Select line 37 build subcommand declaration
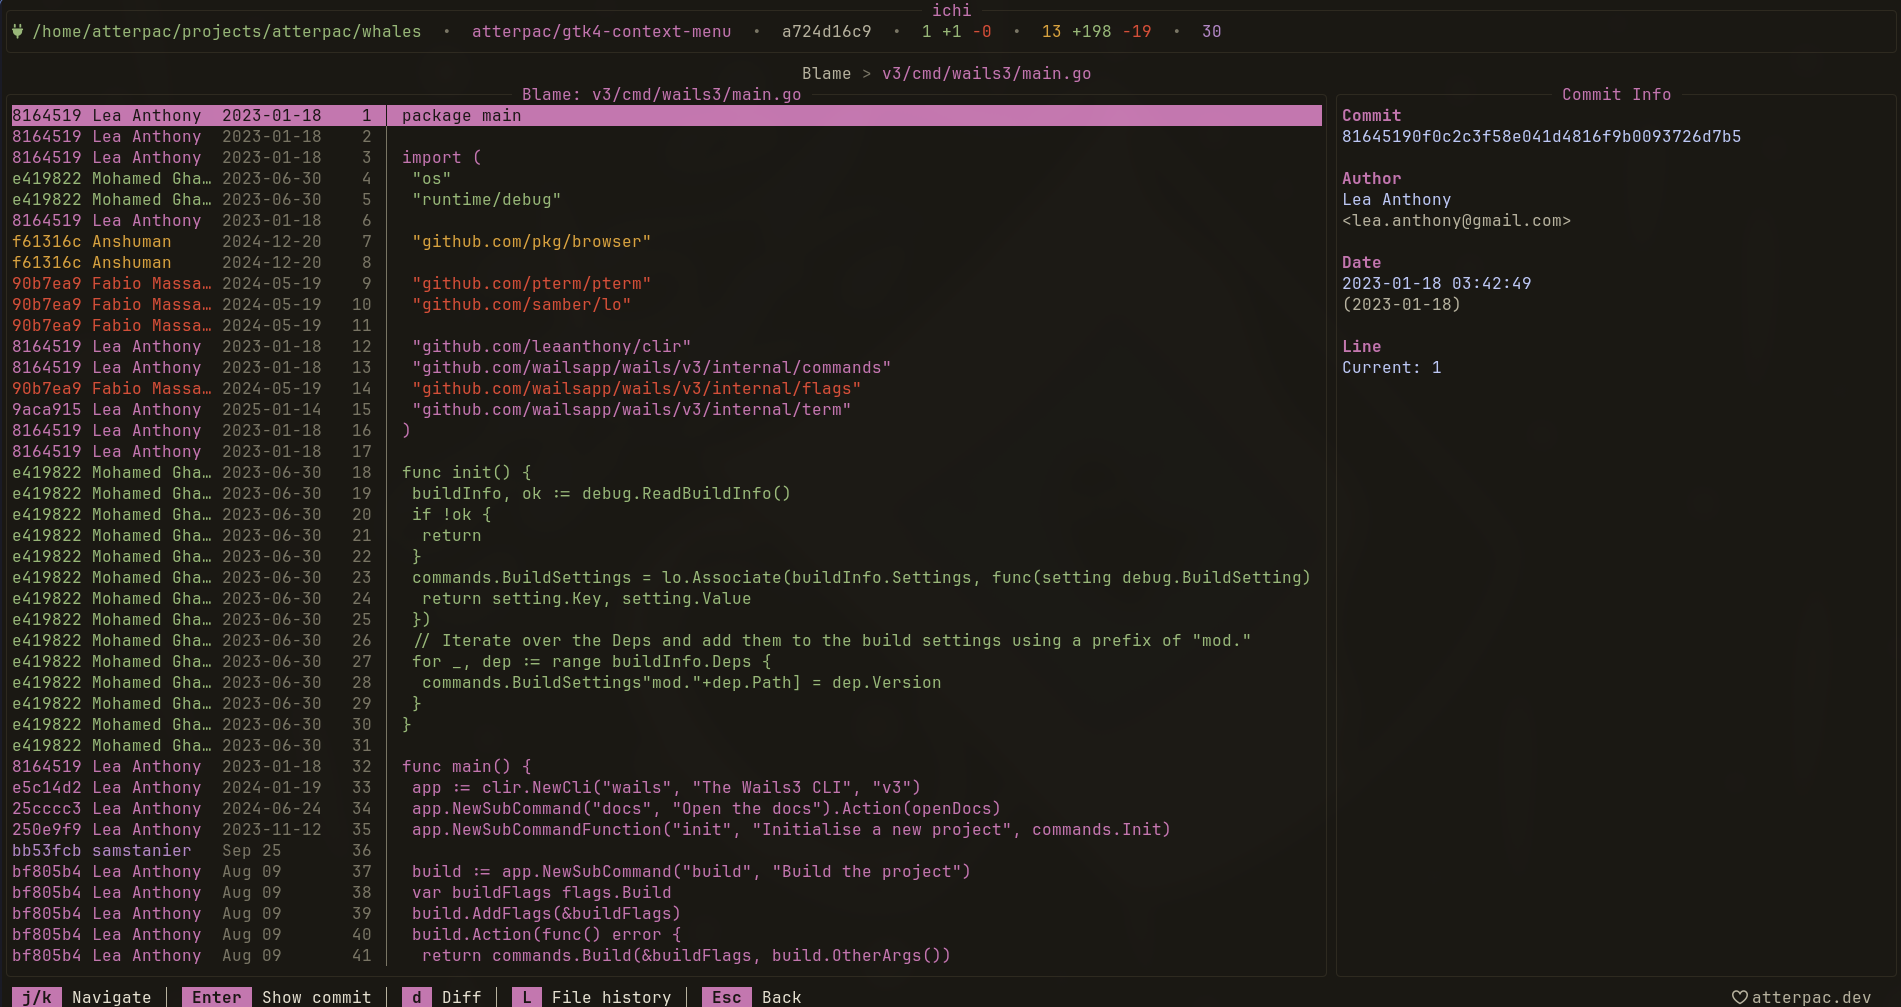 (666, 871)
